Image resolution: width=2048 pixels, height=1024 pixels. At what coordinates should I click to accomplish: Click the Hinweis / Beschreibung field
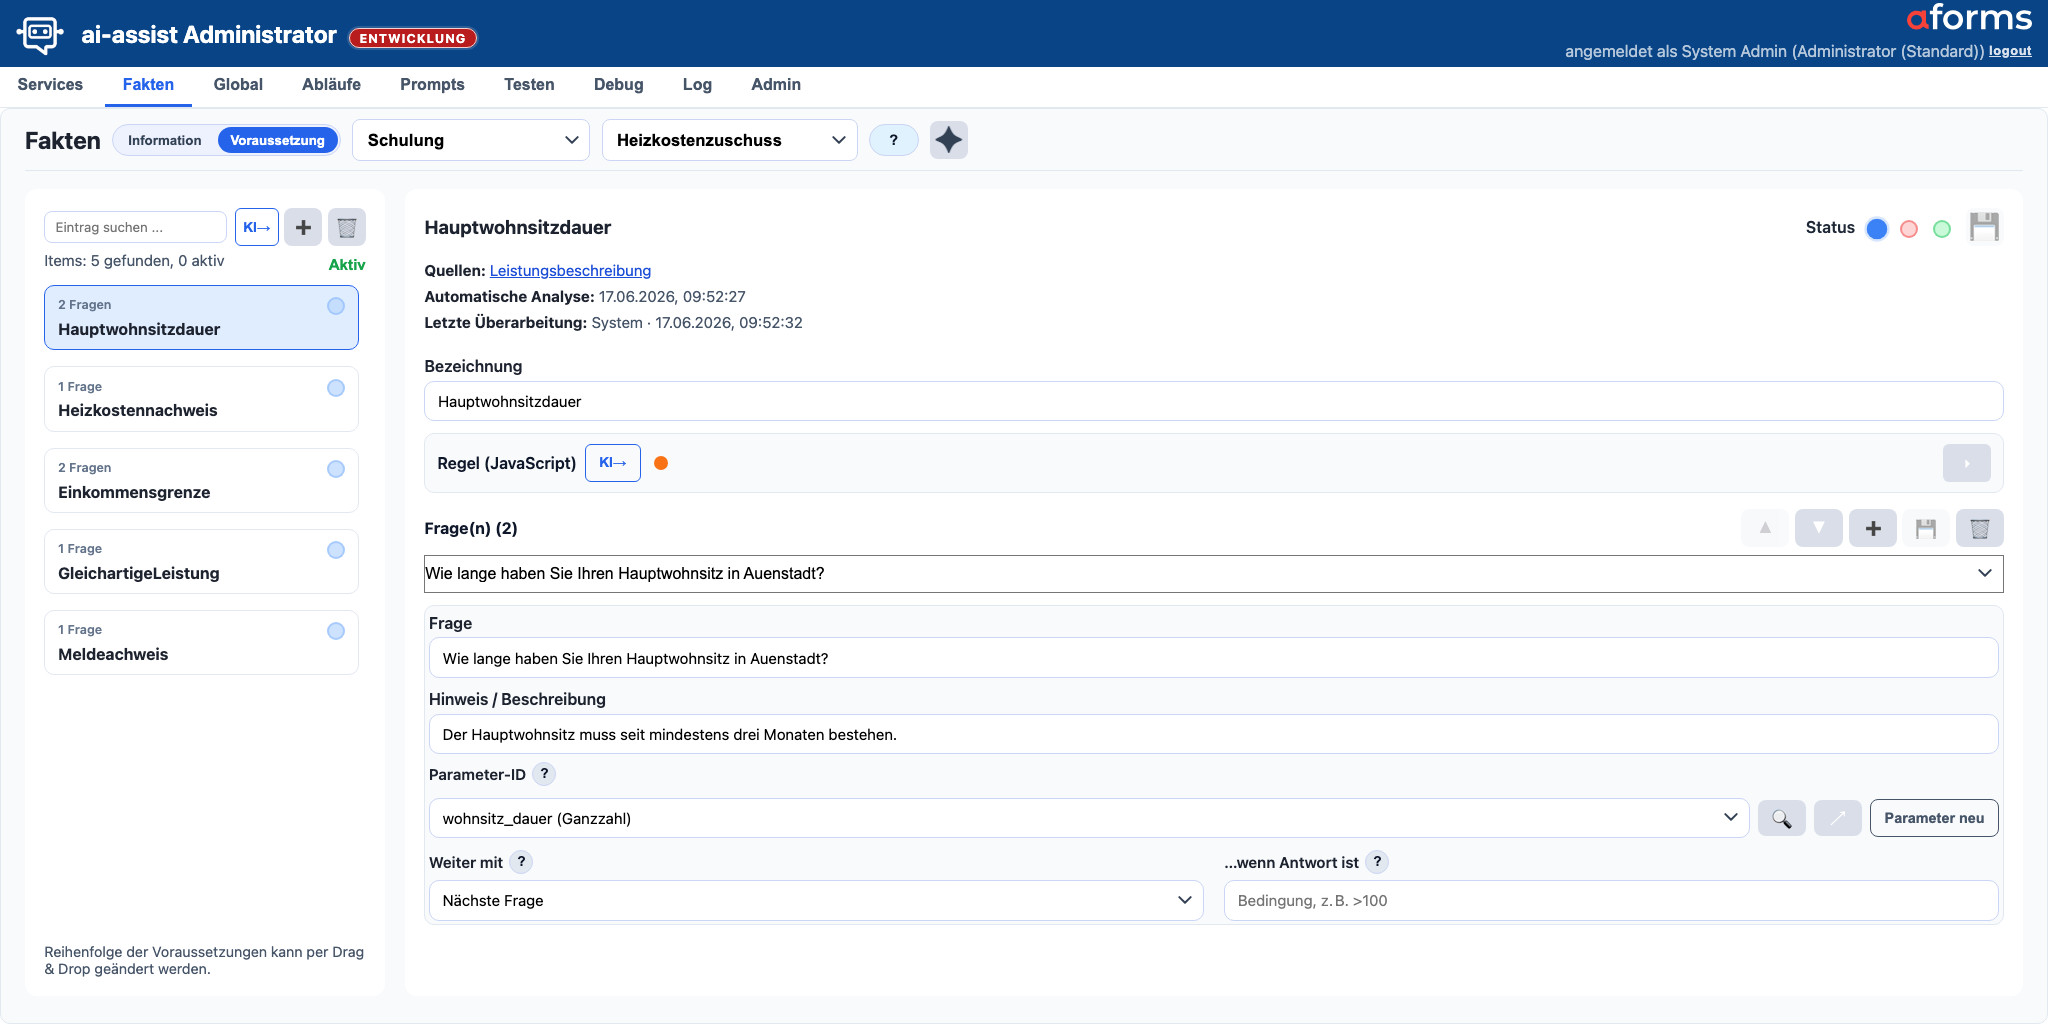pos(1214,734)
